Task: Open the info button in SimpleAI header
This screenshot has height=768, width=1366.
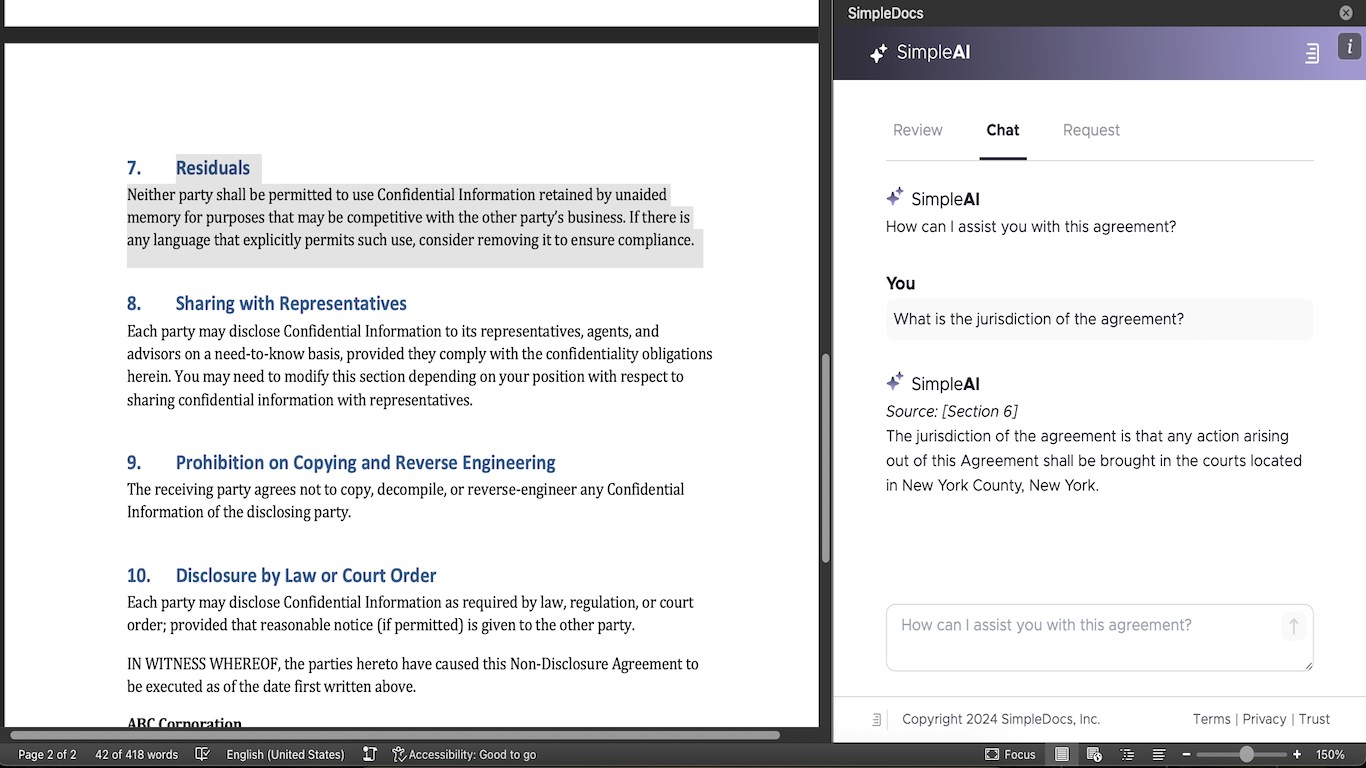Action: (1349, 48)
